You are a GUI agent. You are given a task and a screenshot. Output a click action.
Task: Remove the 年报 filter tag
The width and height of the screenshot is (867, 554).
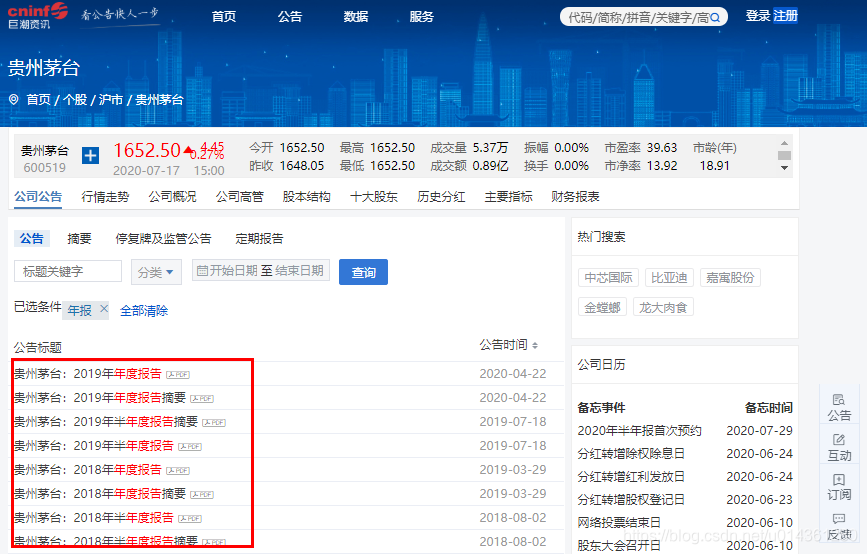click(x=104, y=309)
